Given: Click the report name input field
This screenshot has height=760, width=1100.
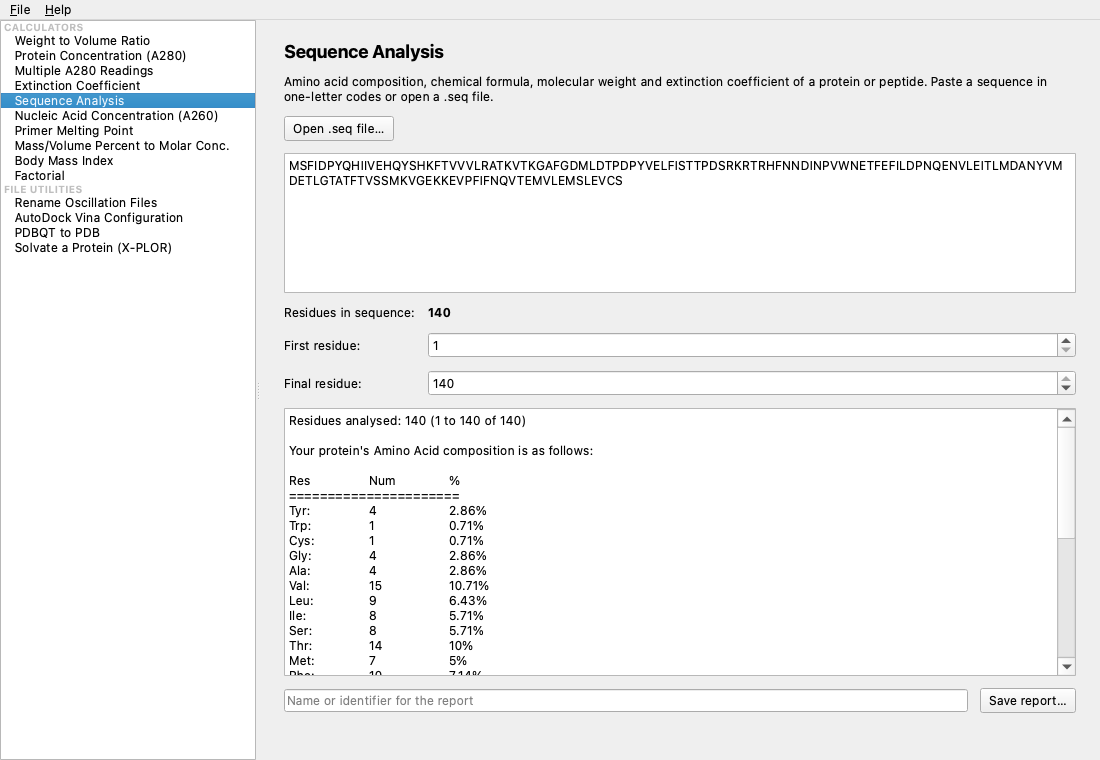Looking at the screenshot, I should click(626, 700).
